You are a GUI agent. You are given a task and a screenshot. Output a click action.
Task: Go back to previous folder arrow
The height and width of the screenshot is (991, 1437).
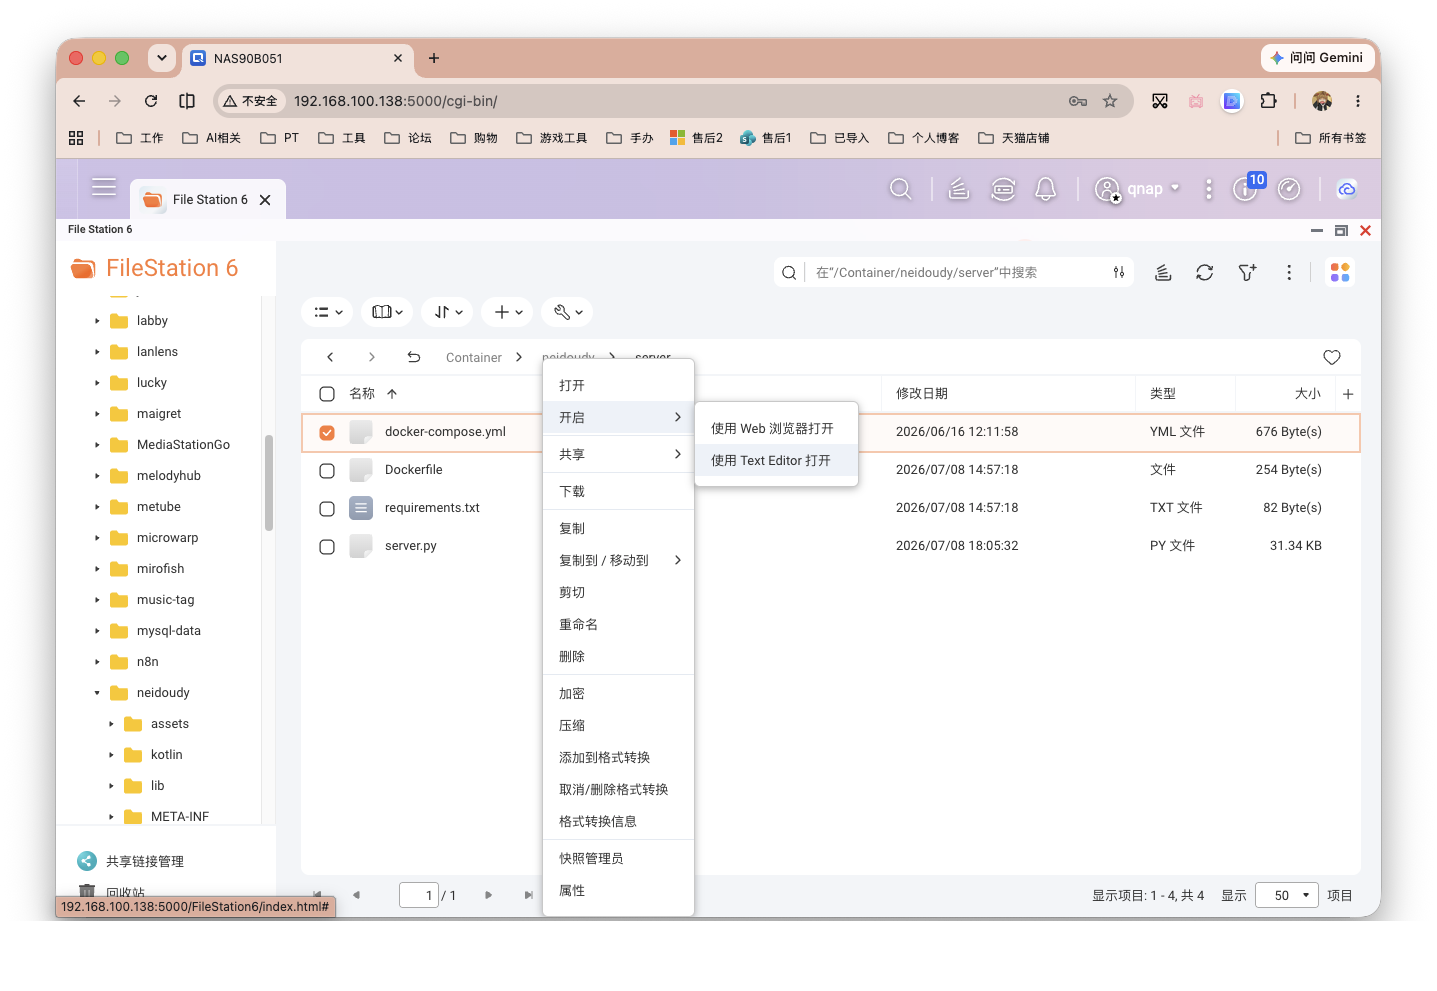point(330,357)
